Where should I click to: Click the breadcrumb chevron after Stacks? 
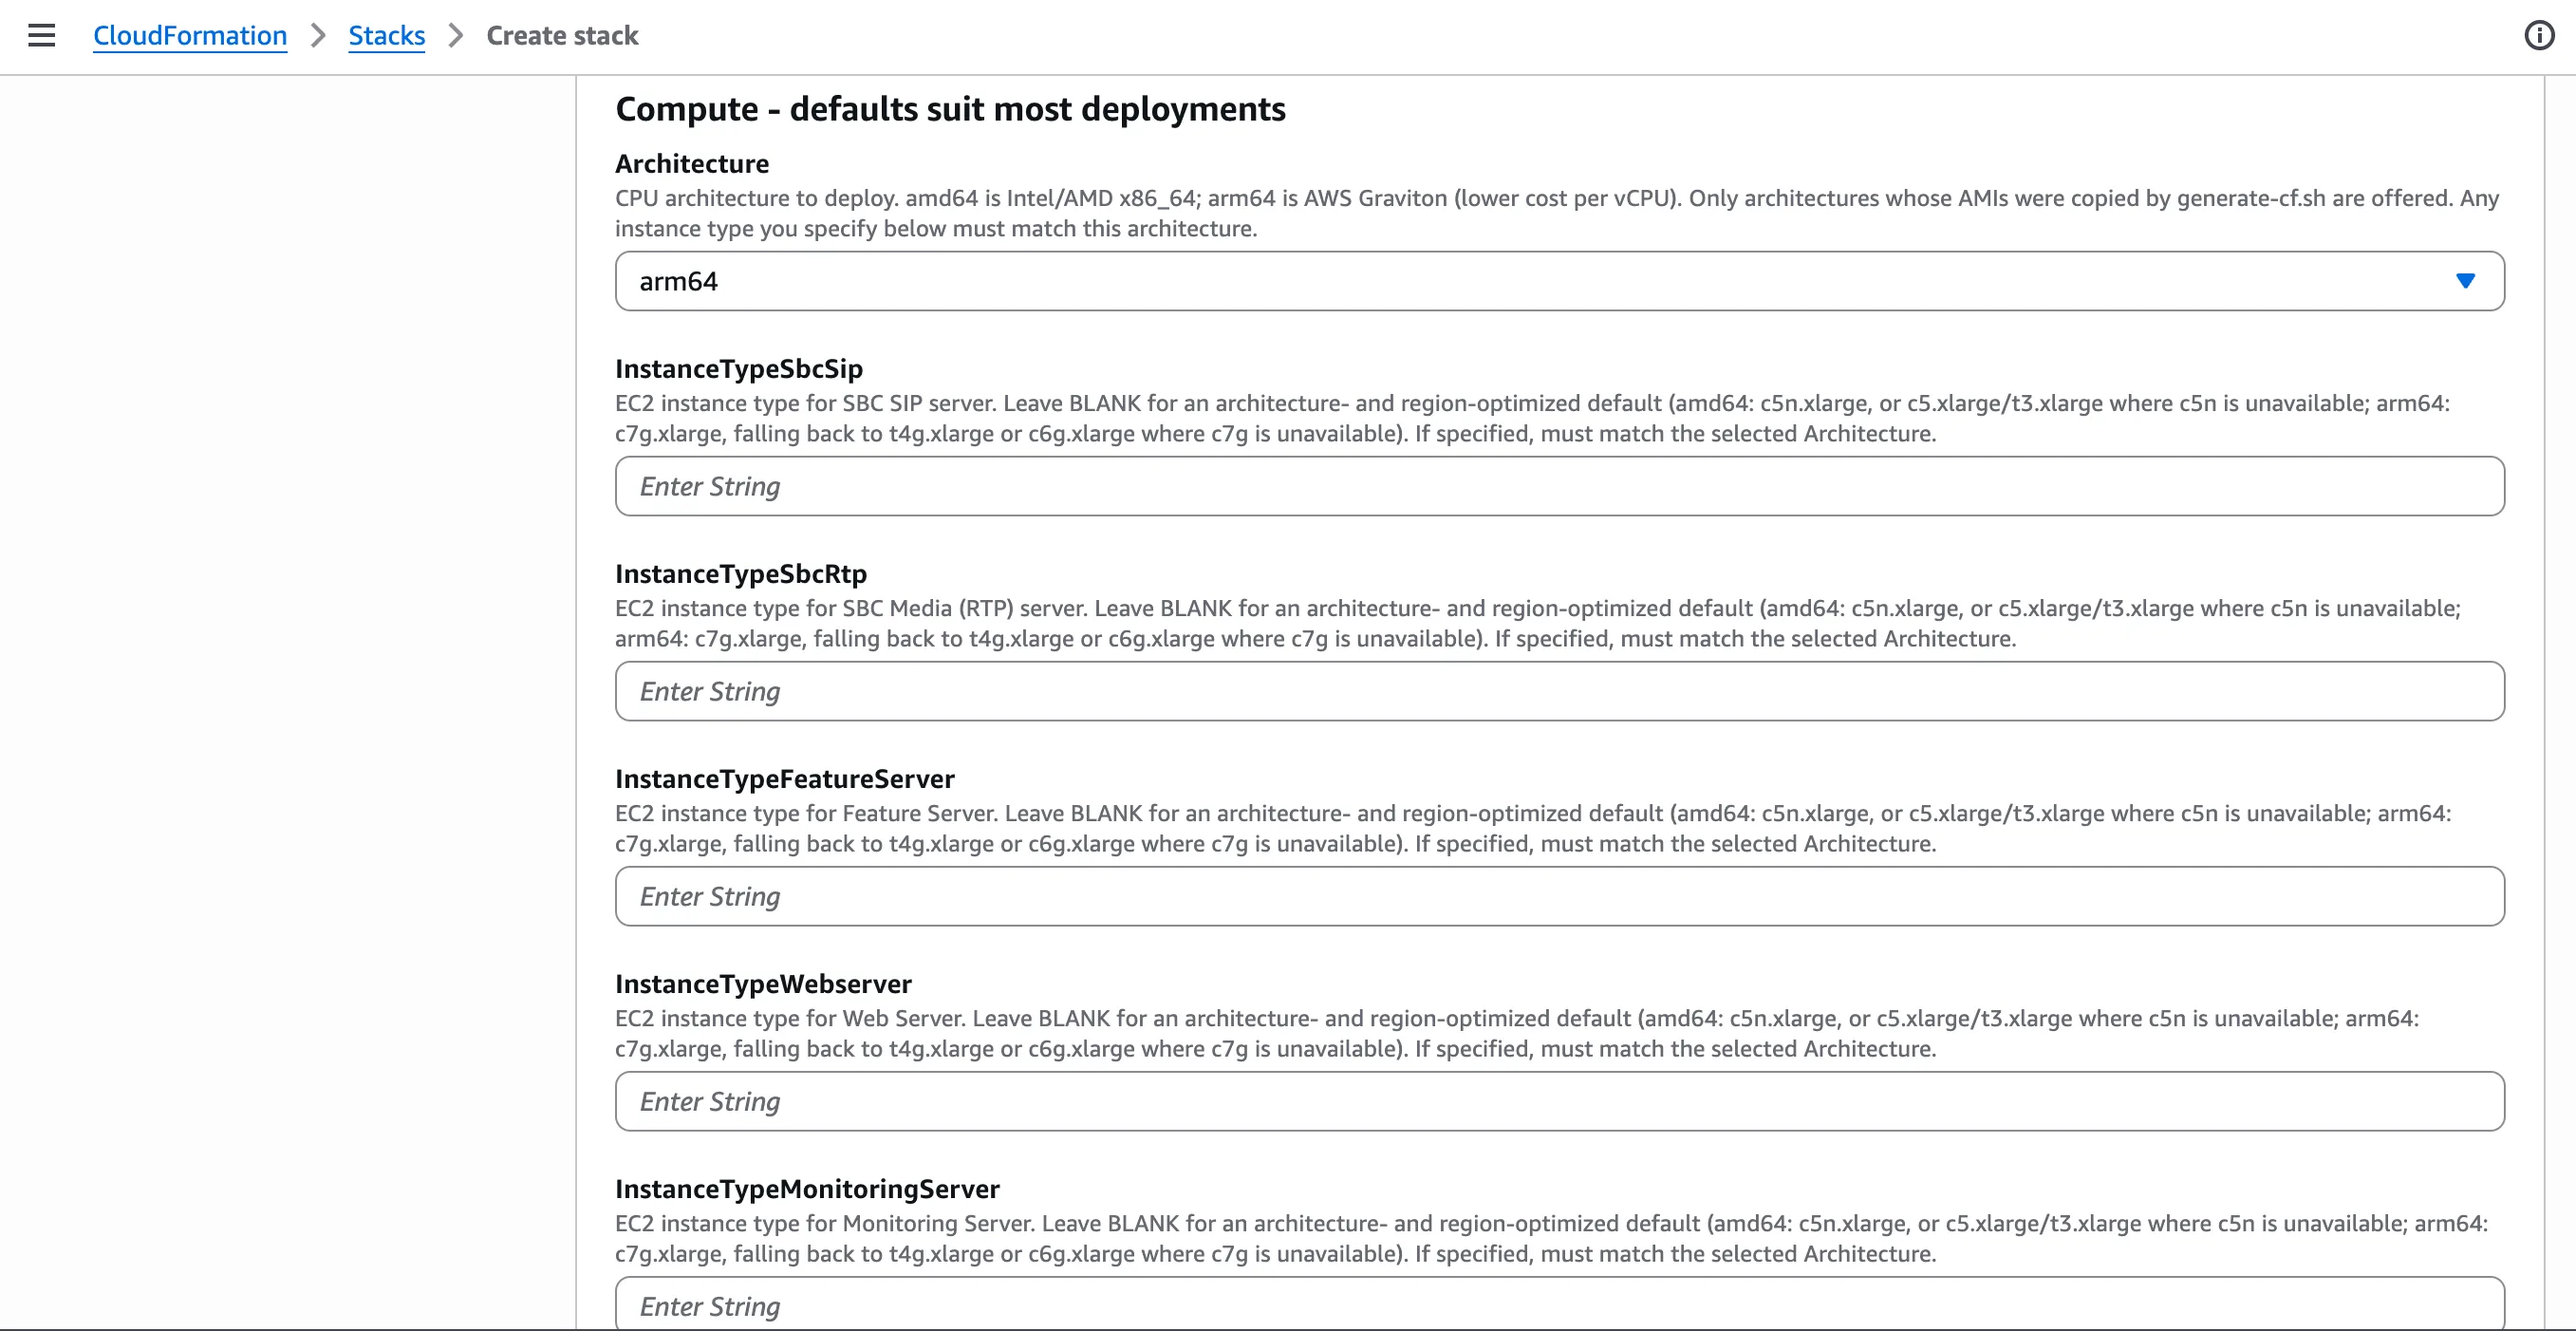456,36
